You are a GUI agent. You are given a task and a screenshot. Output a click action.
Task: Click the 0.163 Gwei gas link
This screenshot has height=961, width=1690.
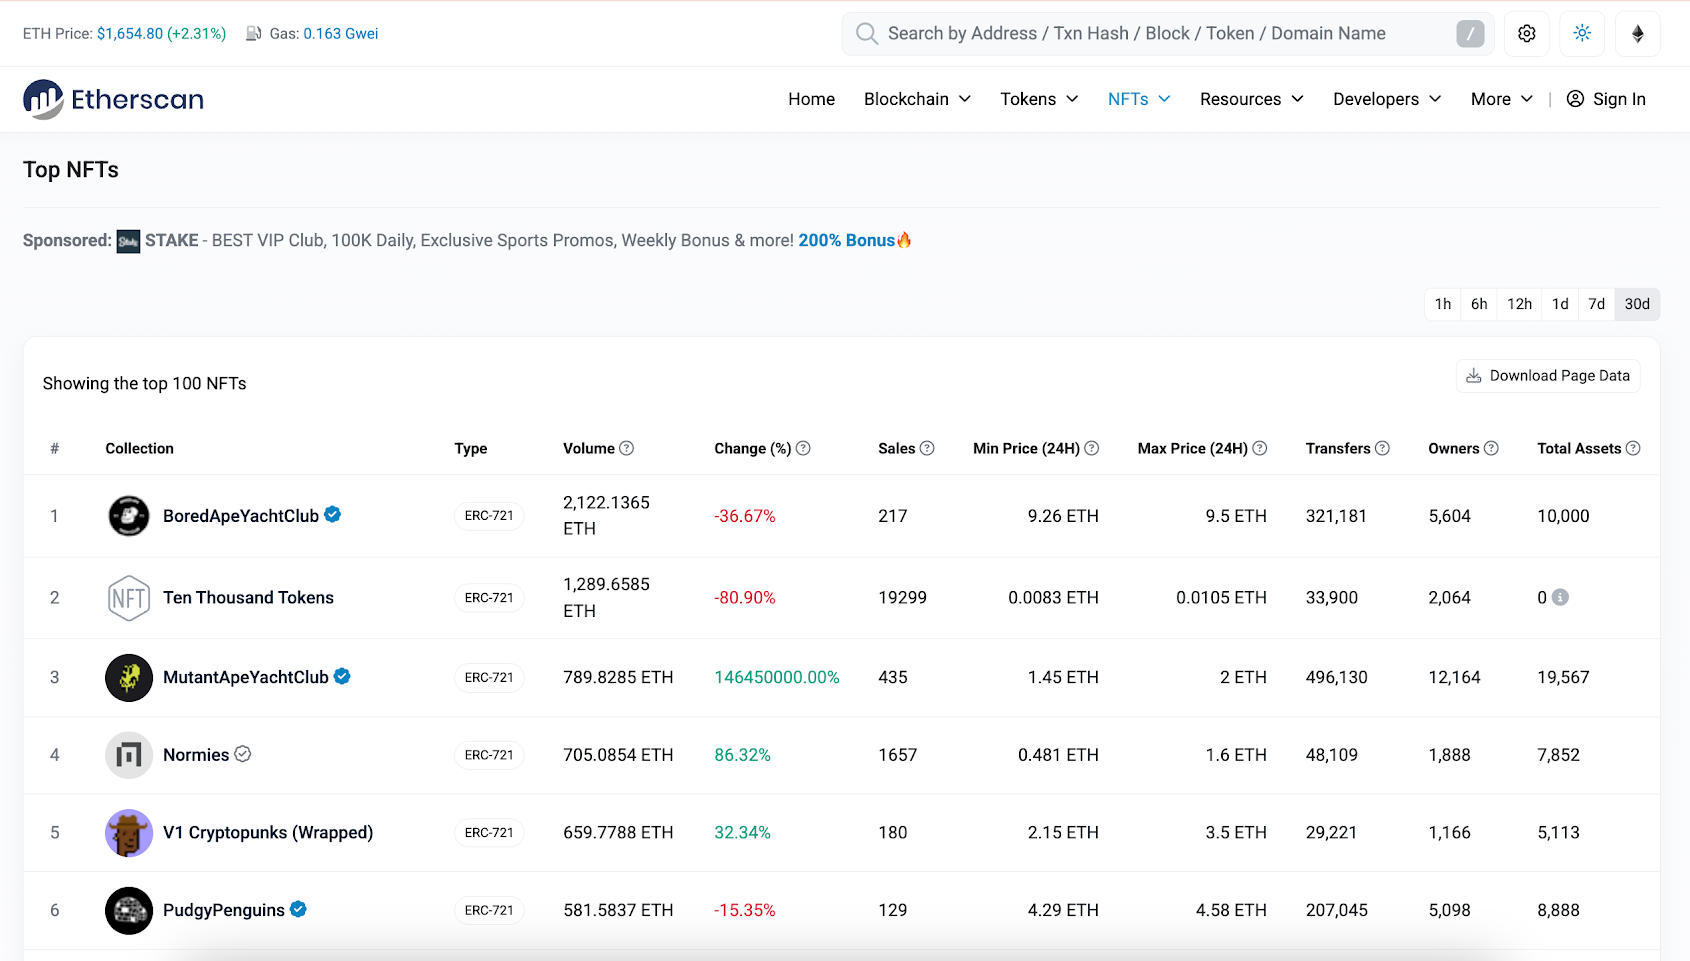[x=341, y=34]
